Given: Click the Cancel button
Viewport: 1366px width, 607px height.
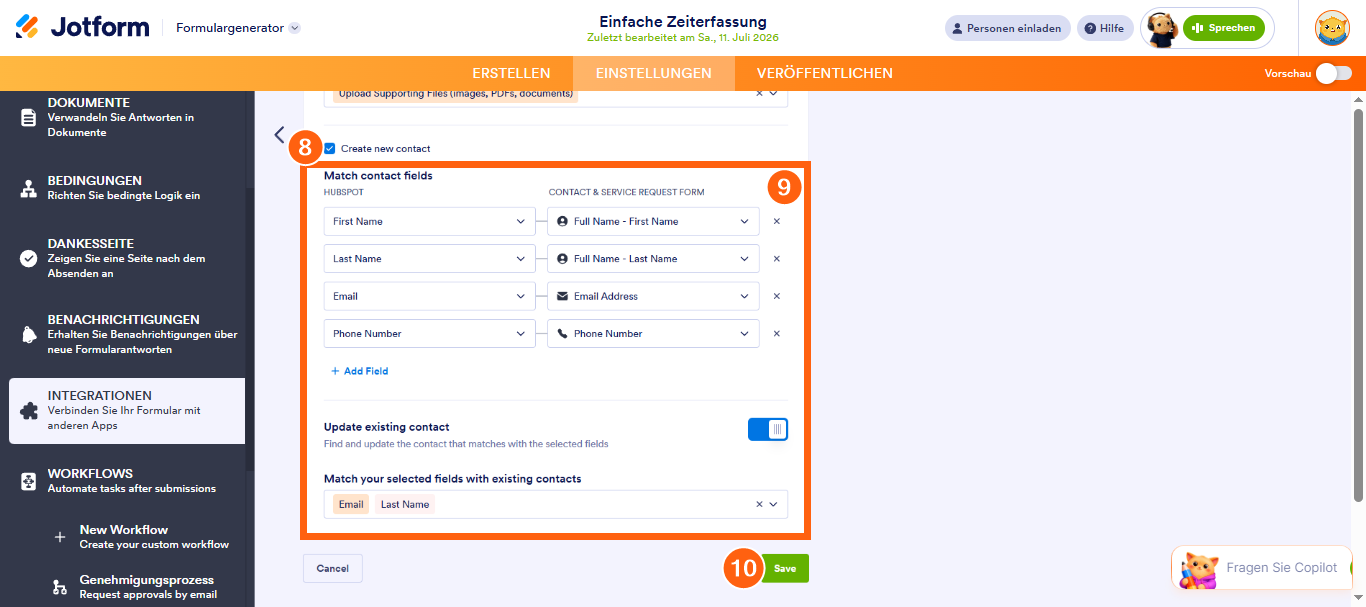Looking at the screenshot, I should (x=333, y=568).
